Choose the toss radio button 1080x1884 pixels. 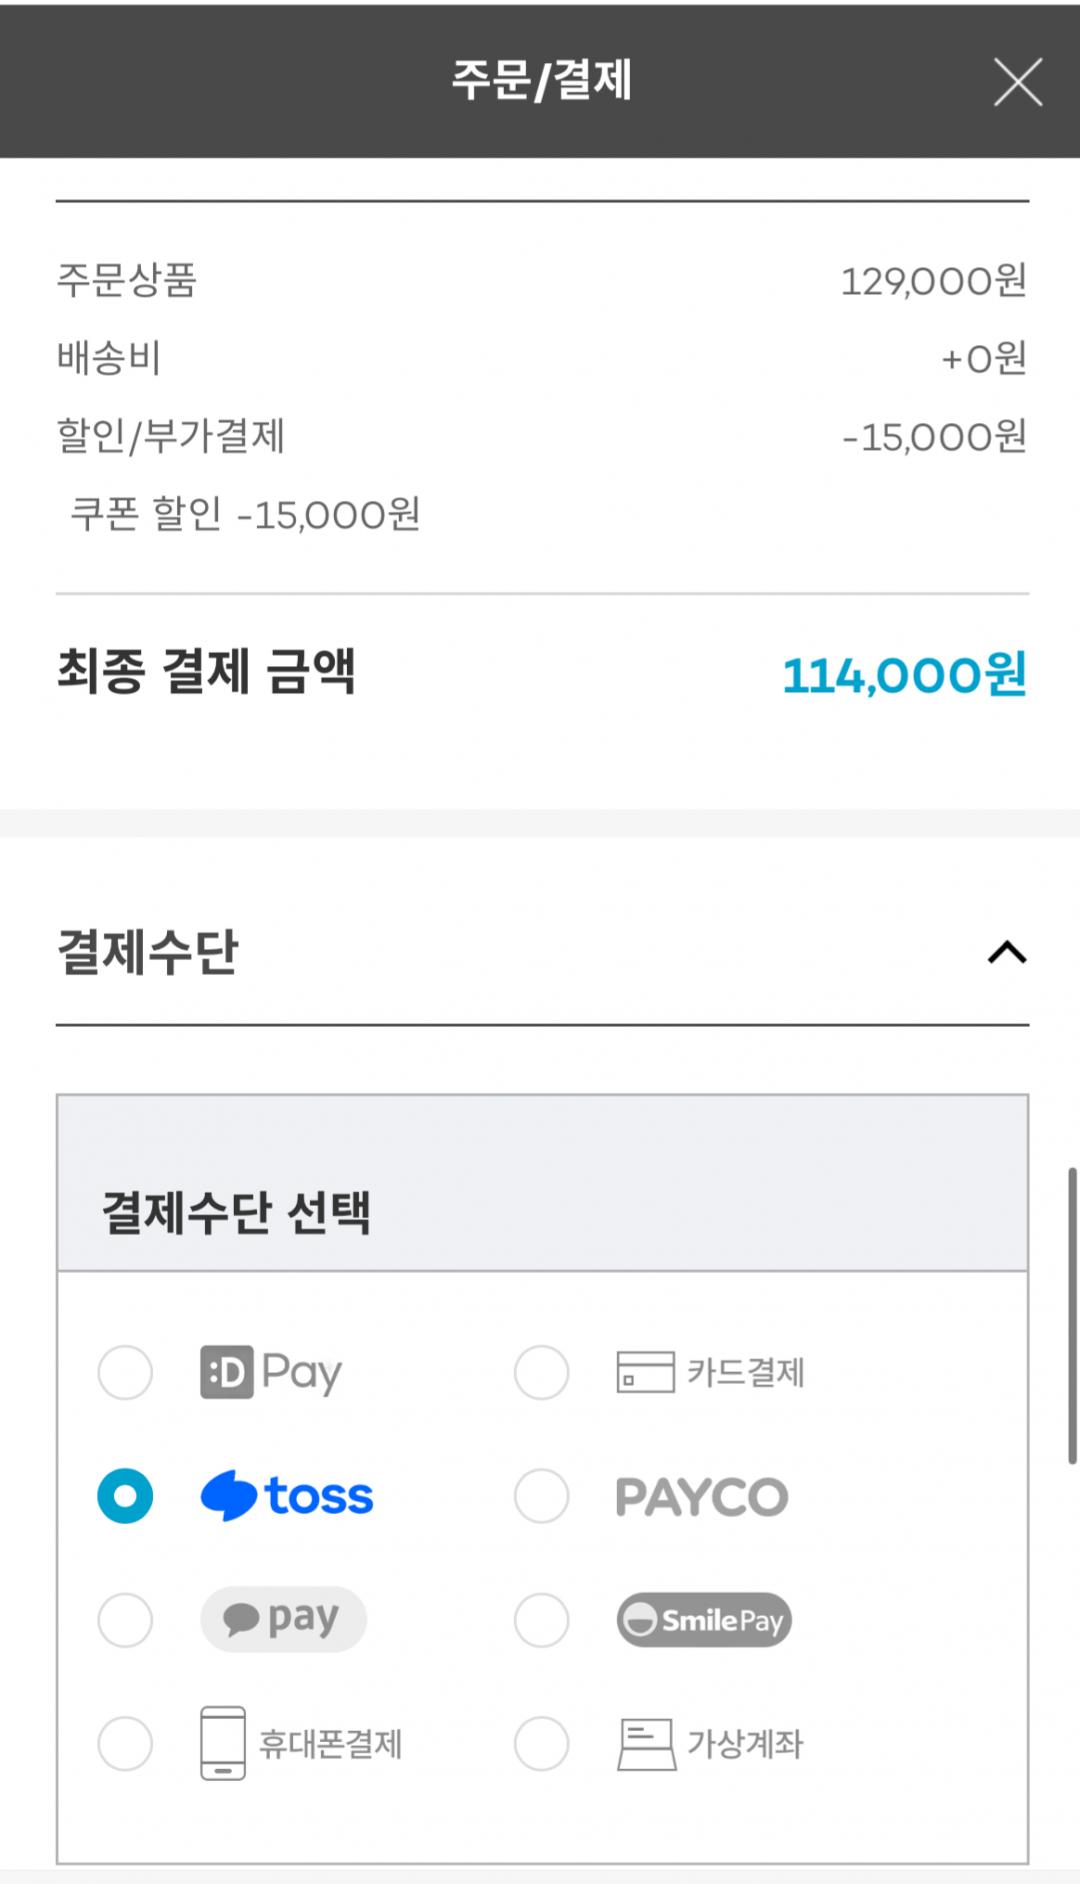[125, 1496]
